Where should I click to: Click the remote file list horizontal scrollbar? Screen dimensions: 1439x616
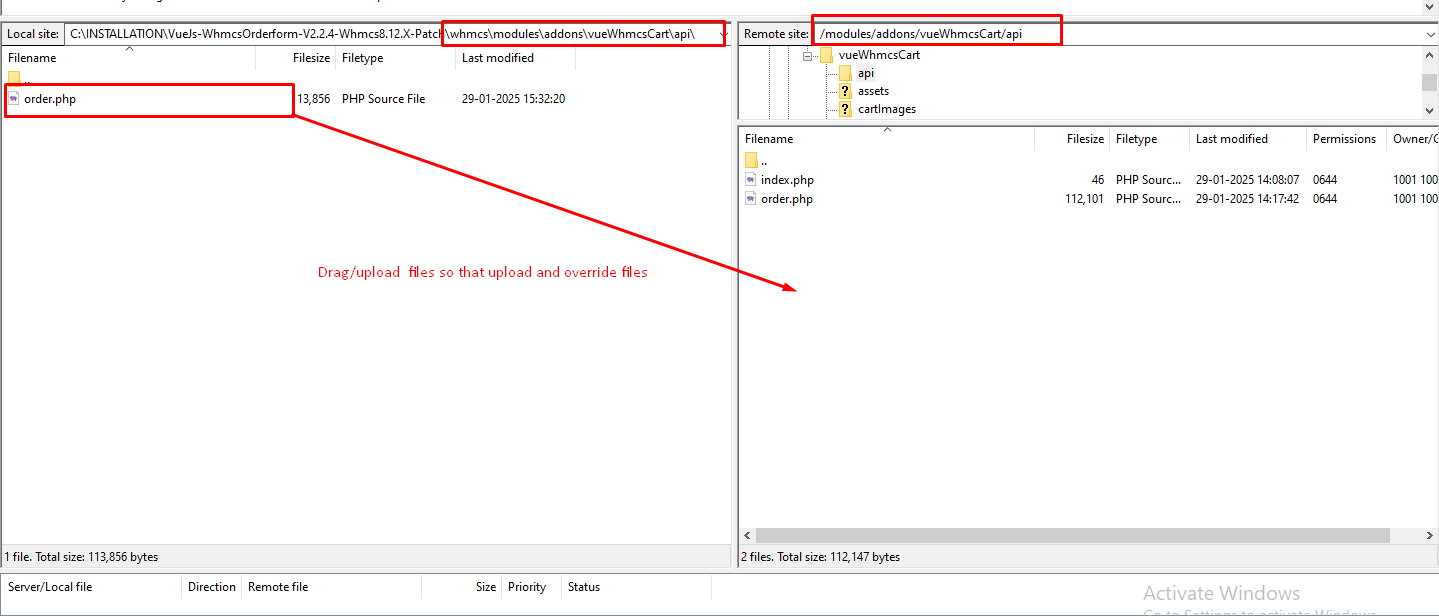(1072, 536)
